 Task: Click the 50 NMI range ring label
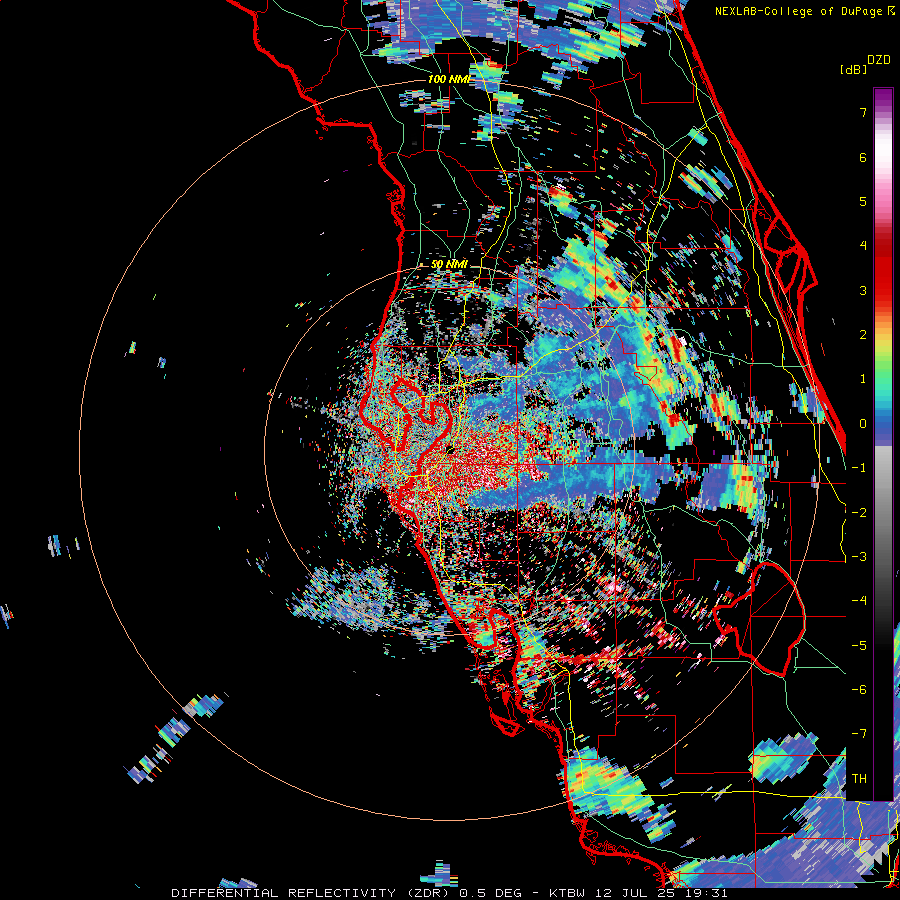[449, 264]
